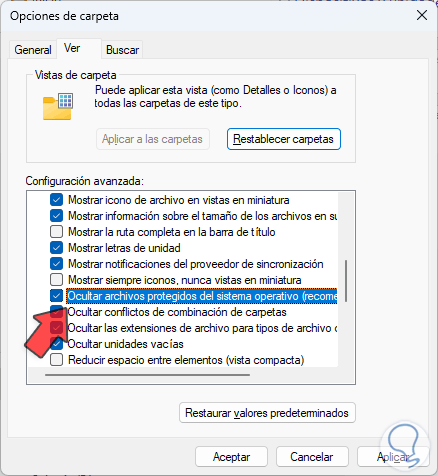Disable Mostrar notificaciones del proveedor de sincronización

pos(57,264)
